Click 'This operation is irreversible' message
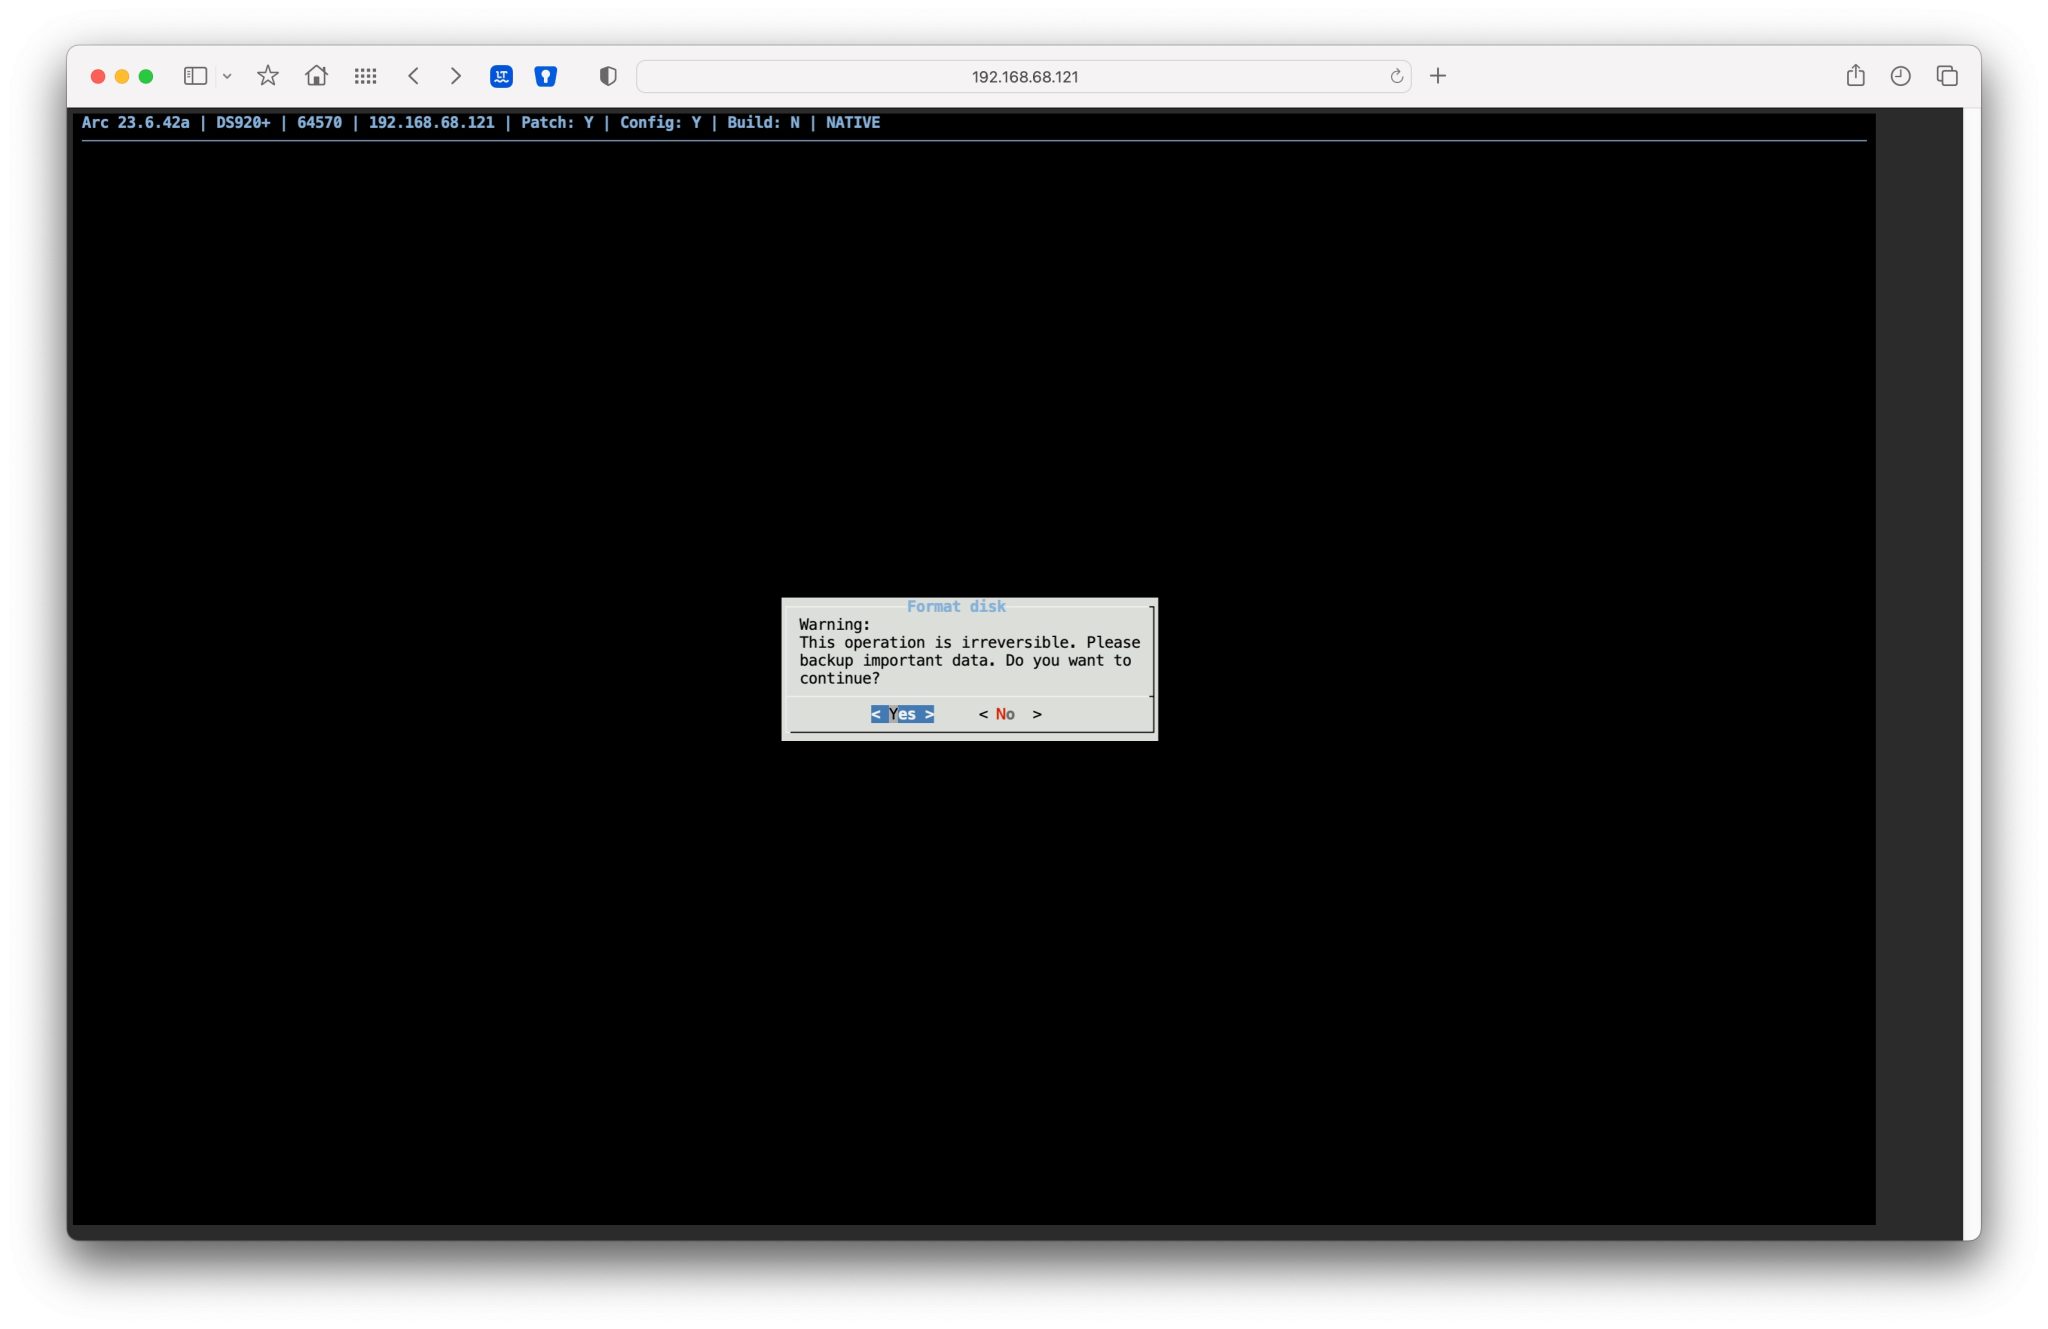This screenshot has width=2048, height=1329. click(937, 642)
